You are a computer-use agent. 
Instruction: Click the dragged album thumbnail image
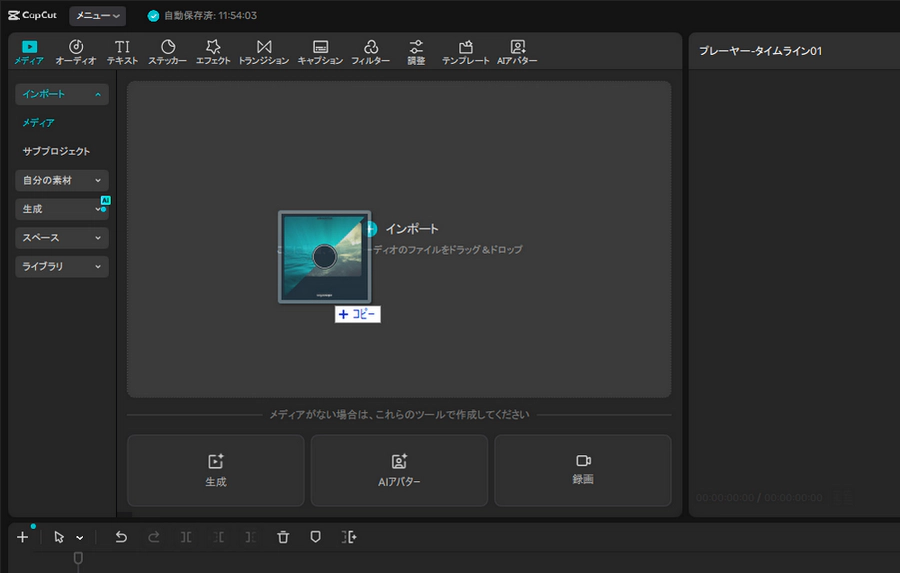pos(325,257)
